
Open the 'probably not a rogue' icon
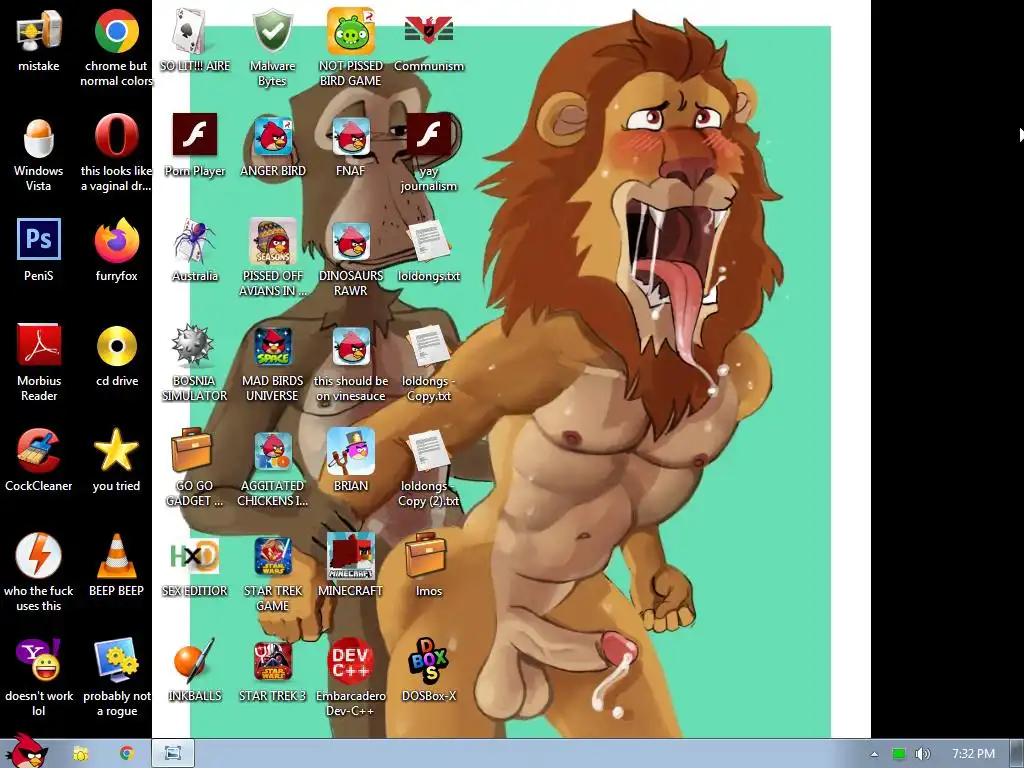116,661
